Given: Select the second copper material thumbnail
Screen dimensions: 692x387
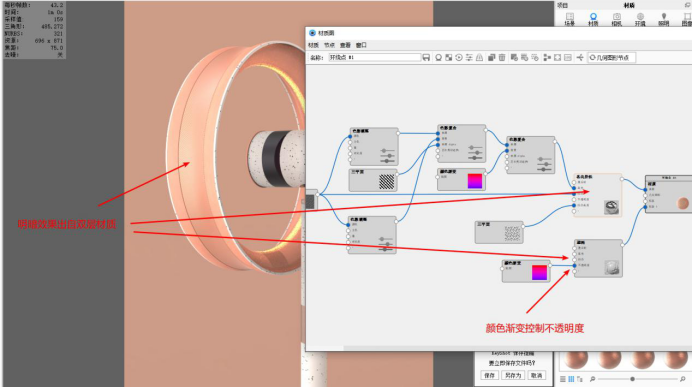Looking at the screenshot, I should [610, 360].
